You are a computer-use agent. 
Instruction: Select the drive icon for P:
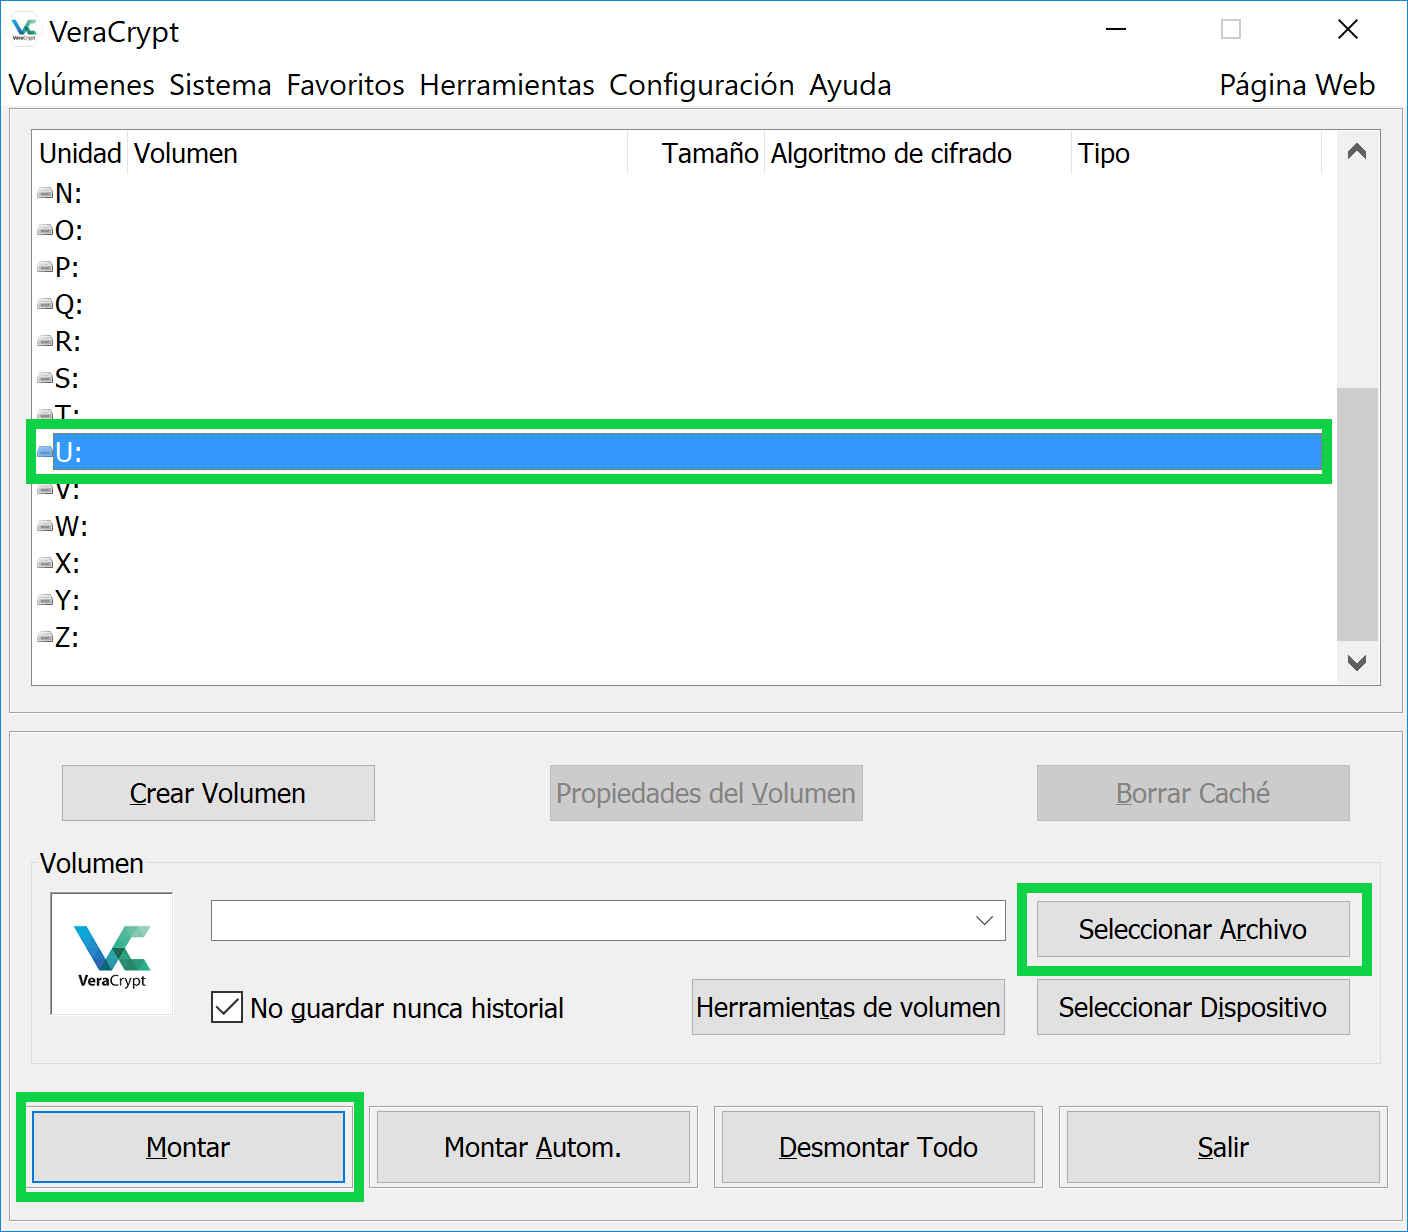coord(45,267)
